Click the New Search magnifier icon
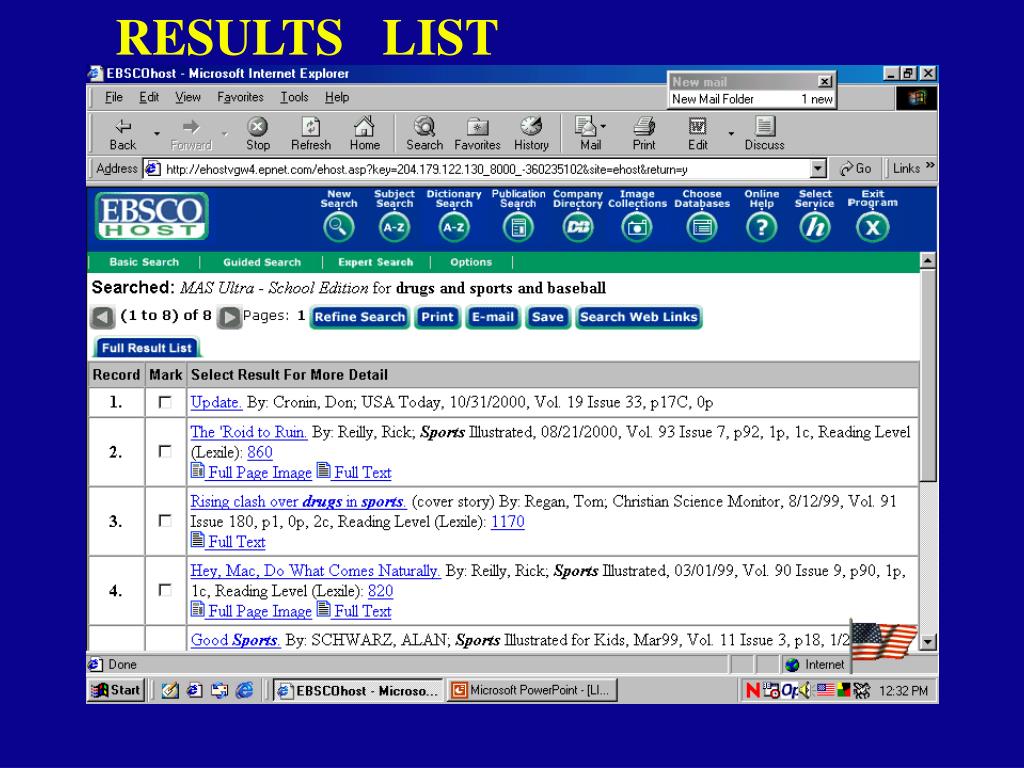1024x768 pixels. coord(338,227)
